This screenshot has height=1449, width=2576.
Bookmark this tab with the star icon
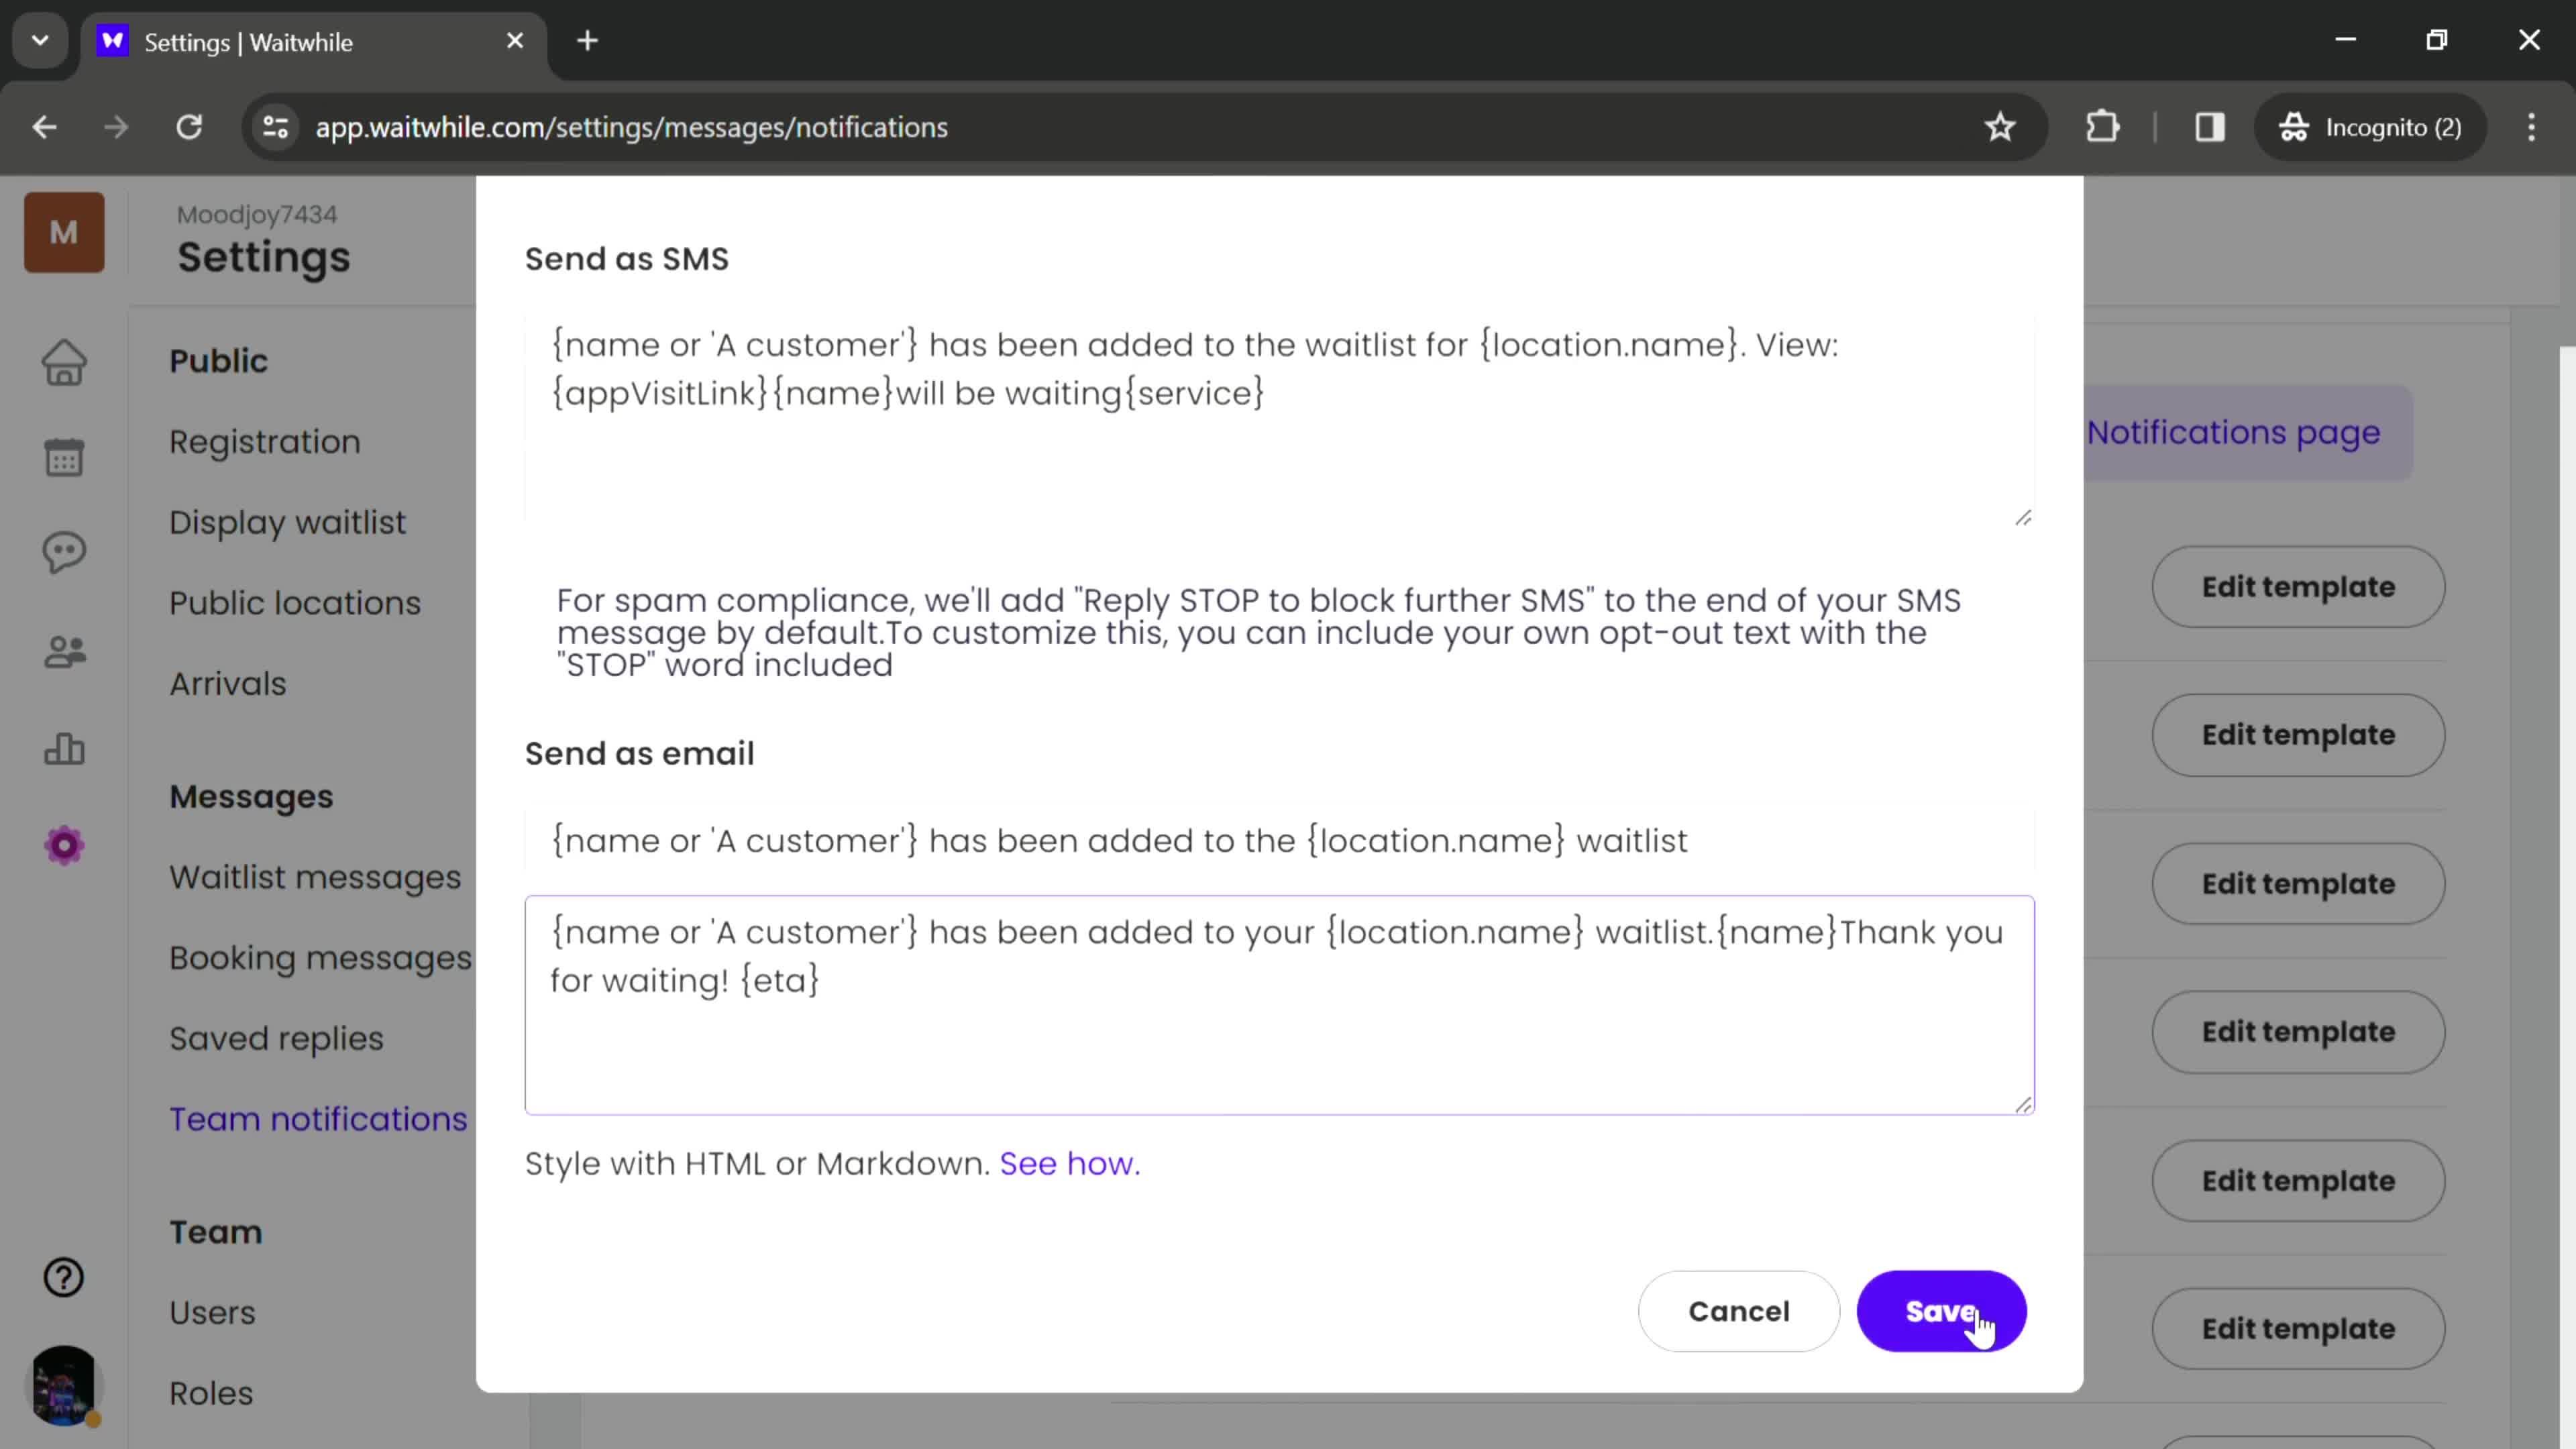pos(1999,127)
